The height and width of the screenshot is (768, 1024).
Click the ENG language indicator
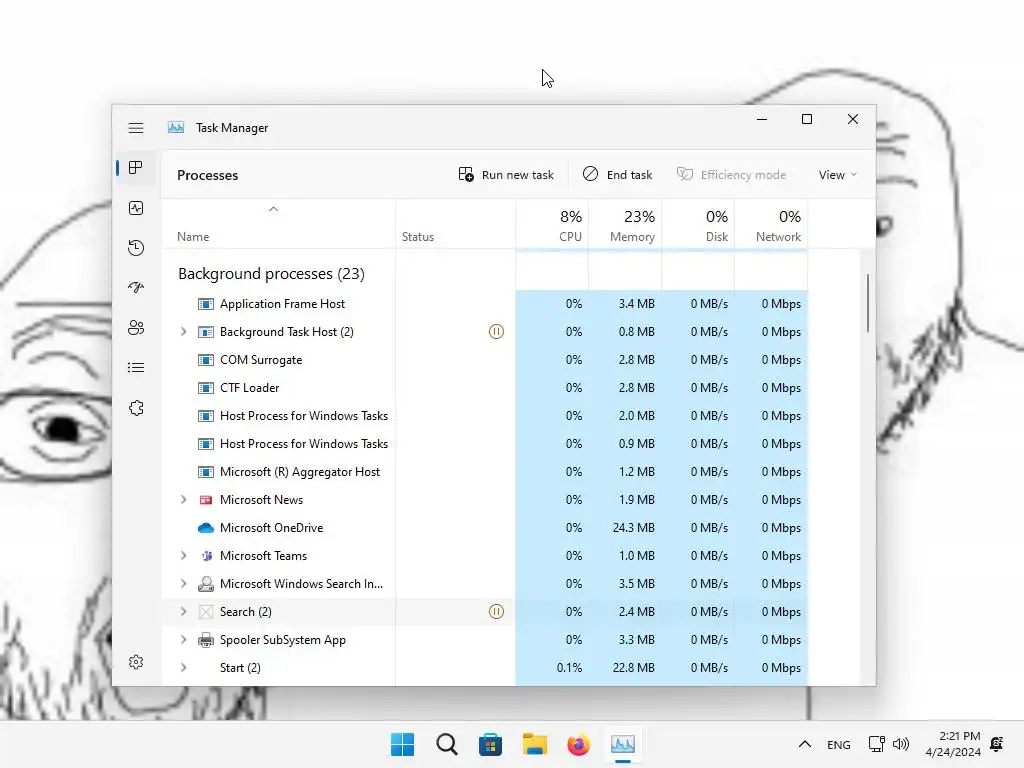pyautogui.click(x=839, y=744)
